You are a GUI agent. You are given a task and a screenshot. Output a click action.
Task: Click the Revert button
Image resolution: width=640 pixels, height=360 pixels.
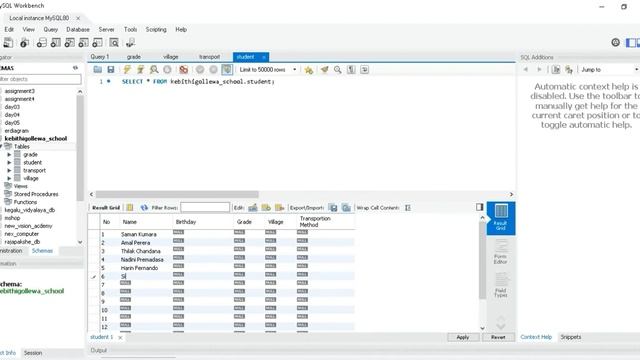coord(498,337)
